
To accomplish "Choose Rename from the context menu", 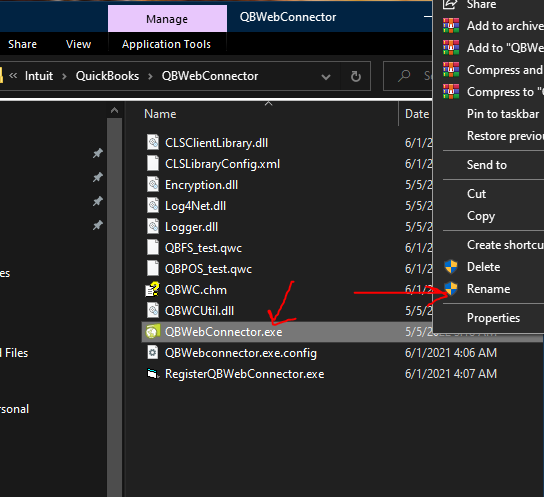I will click(x=488, y=289).
